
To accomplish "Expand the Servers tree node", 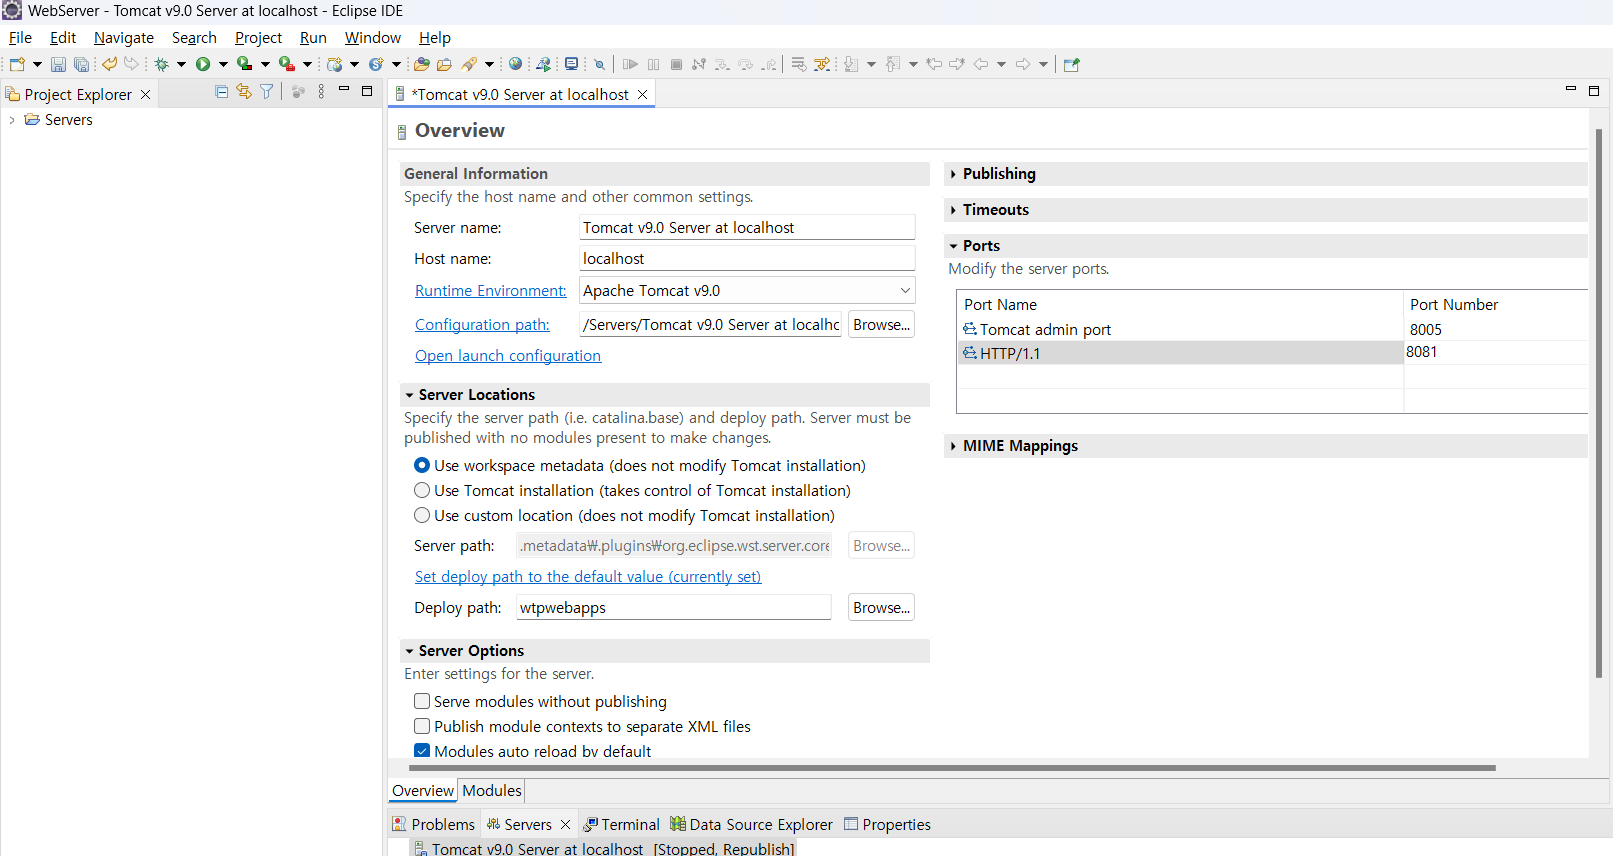I will click(x=12, y=120).
